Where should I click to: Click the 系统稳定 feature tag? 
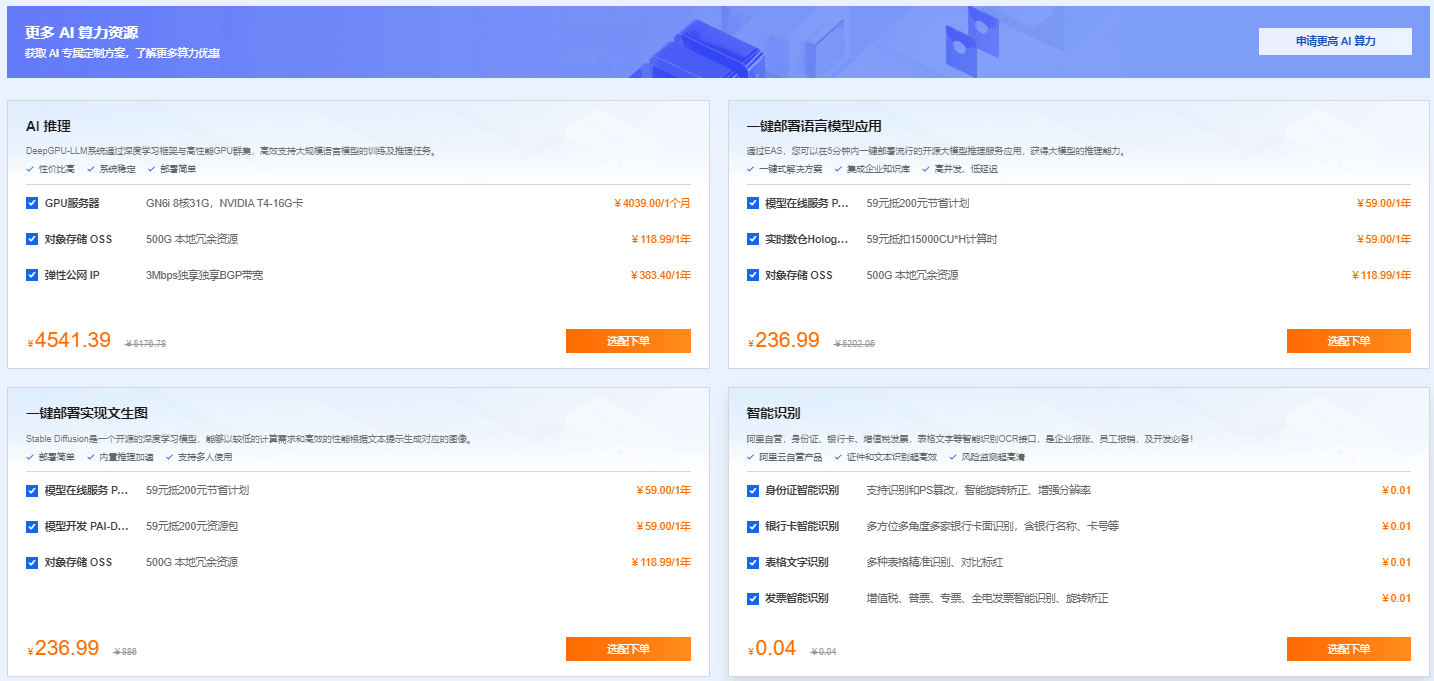pyautogui.click(x=115, y=169)
